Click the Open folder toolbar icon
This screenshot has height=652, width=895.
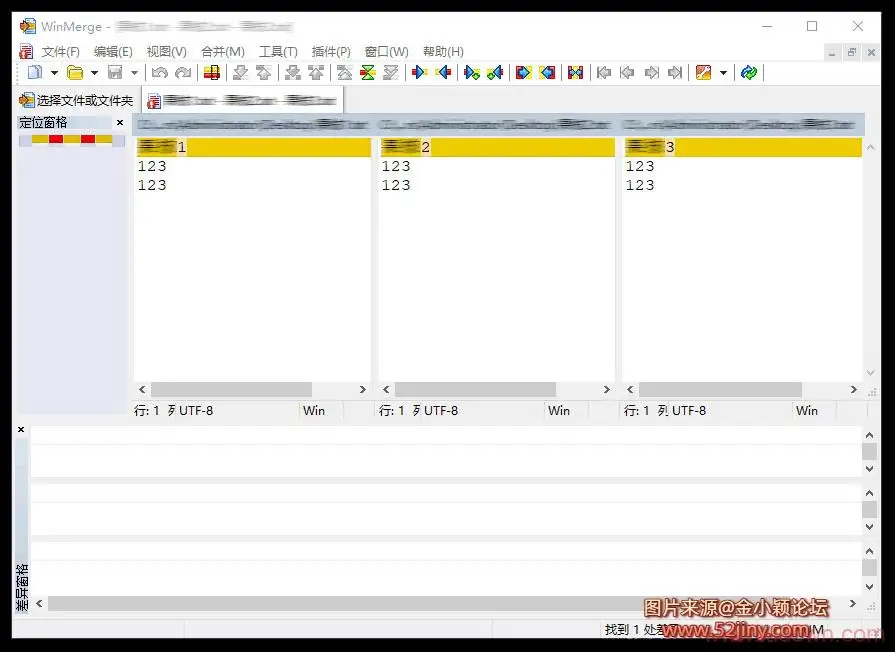pos(75,72)
